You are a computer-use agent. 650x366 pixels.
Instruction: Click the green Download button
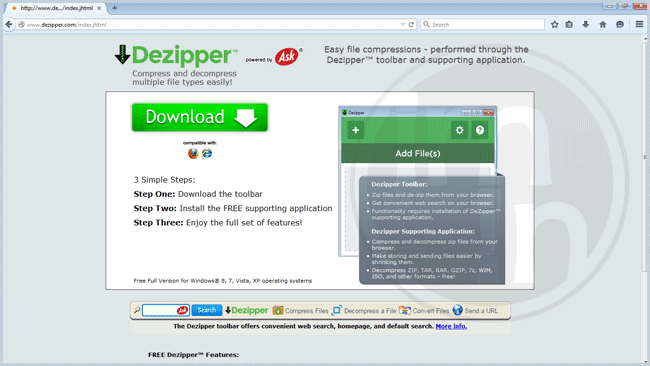pyautogui.click(x=200, y=117)
